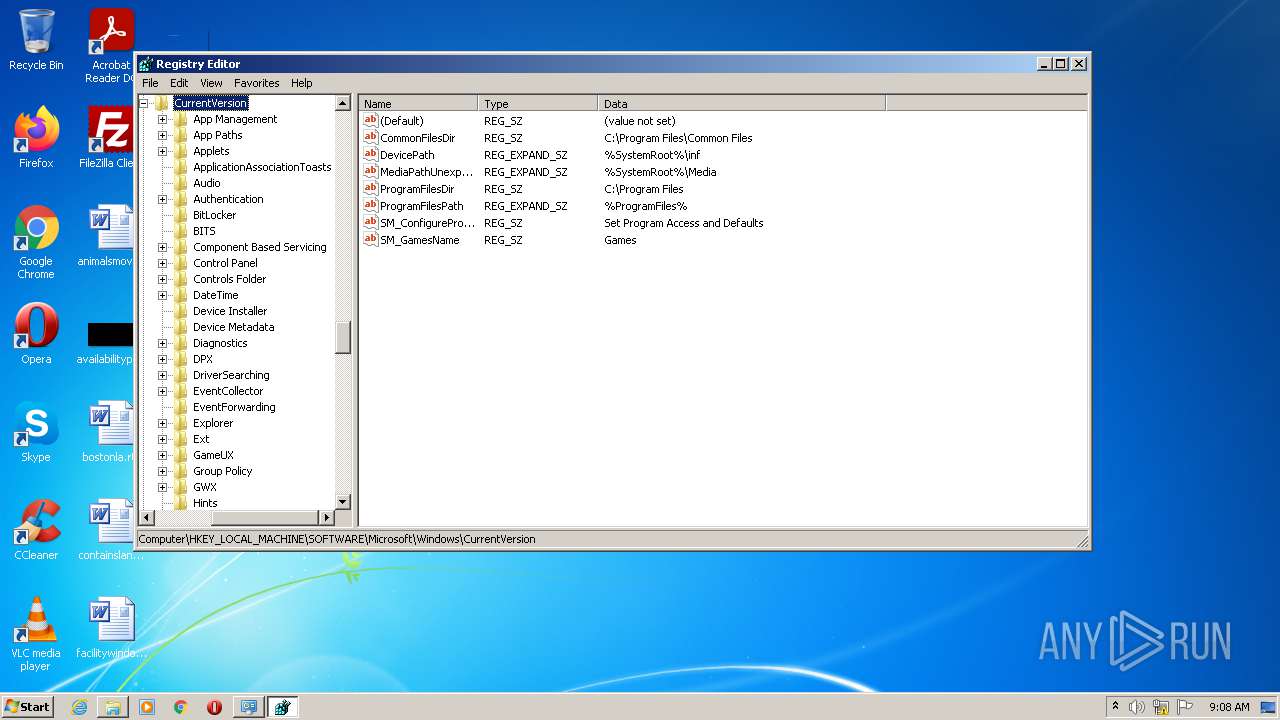The width and height of the screenshot is (1280, 720).
Task: Open the File menu
Action: pyautogui.click(x=150, y=83)
